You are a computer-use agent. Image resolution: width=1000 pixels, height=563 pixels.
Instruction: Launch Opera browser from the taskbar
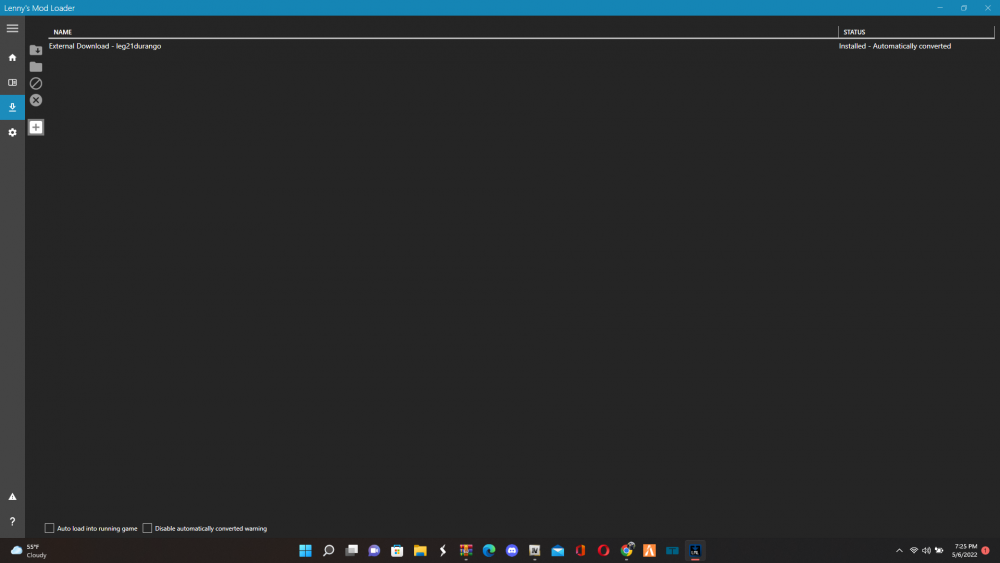[x=603, y=550]
